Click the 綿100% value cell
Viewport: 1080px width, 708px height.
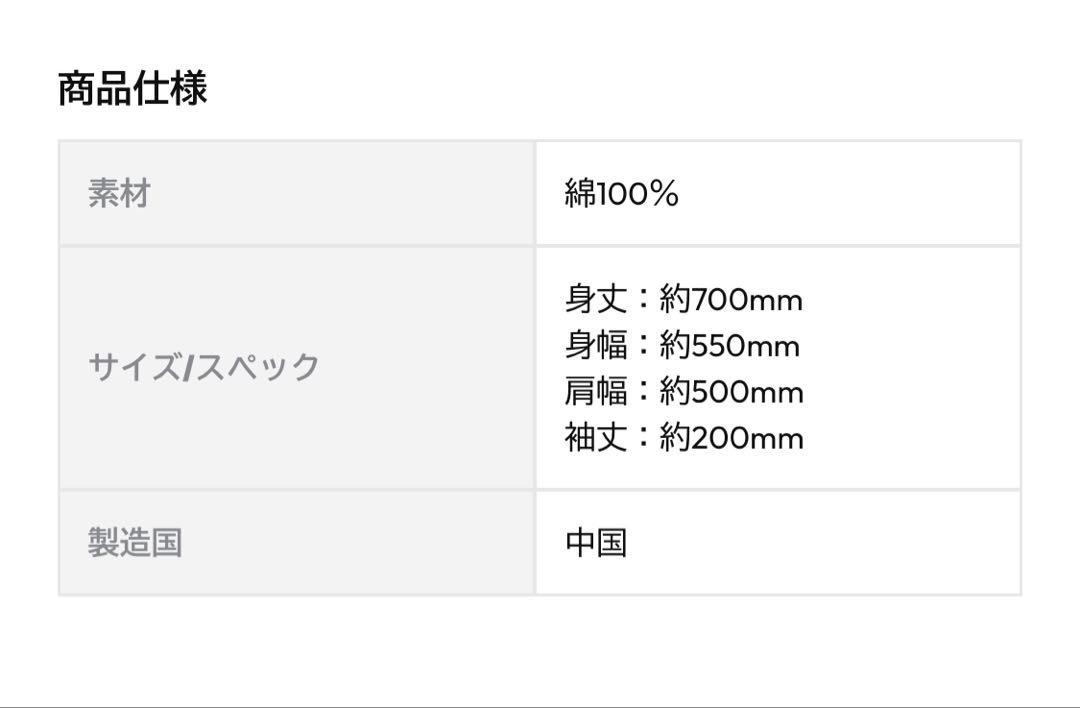coord(778,193)
